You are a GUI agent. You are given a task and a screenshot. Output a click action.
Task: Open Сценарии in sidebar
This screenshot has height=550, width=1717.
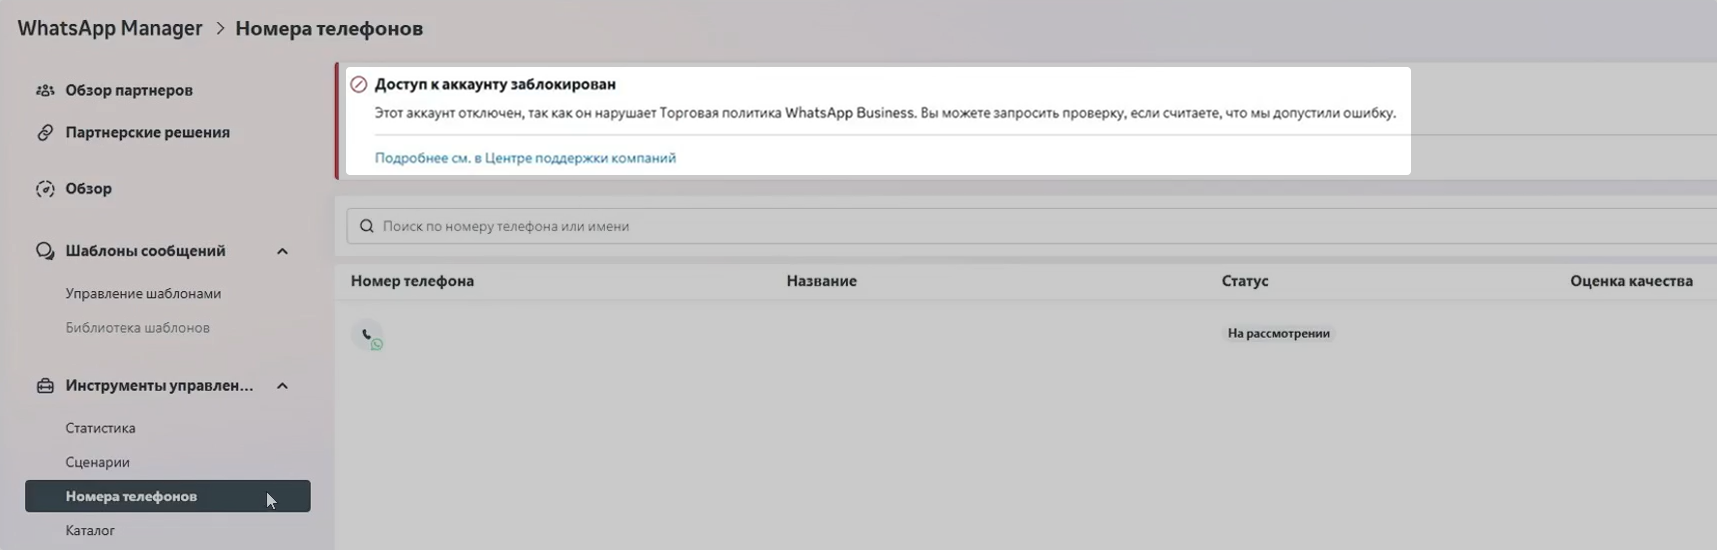coord(97,462)
